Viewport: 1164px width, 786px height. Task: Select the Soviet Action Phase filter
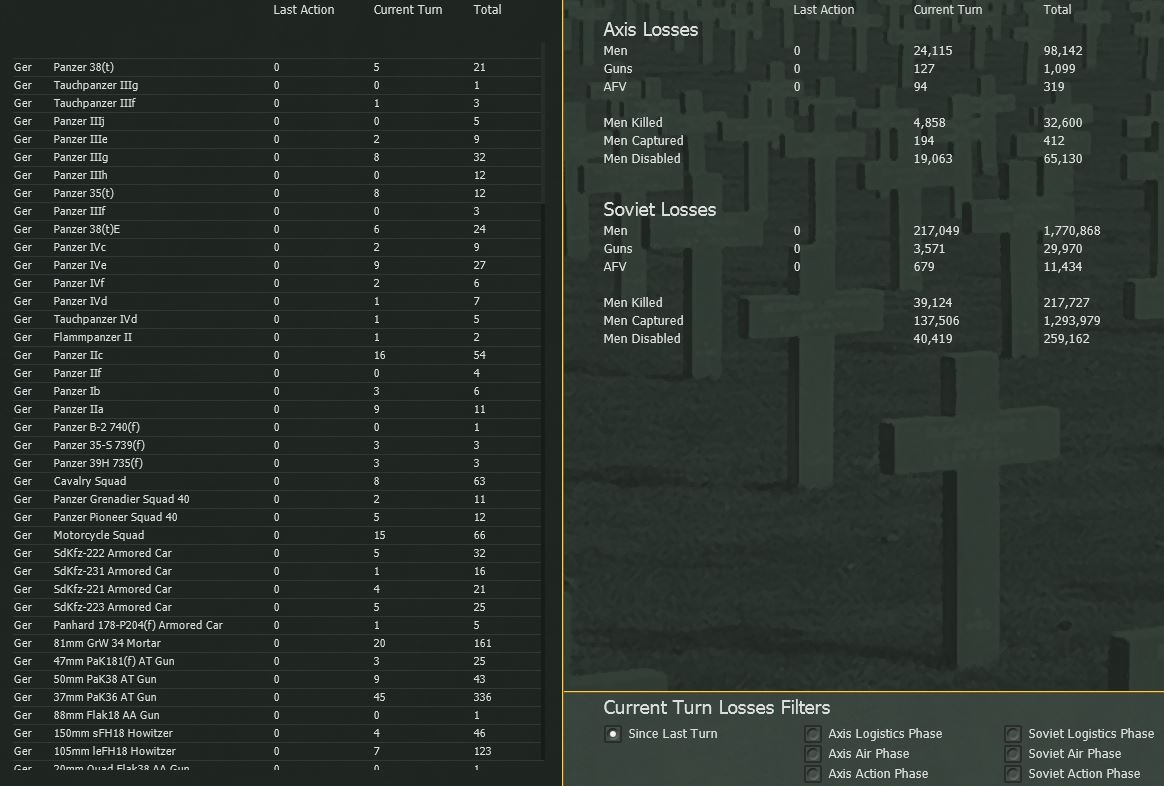[1013, 774]
